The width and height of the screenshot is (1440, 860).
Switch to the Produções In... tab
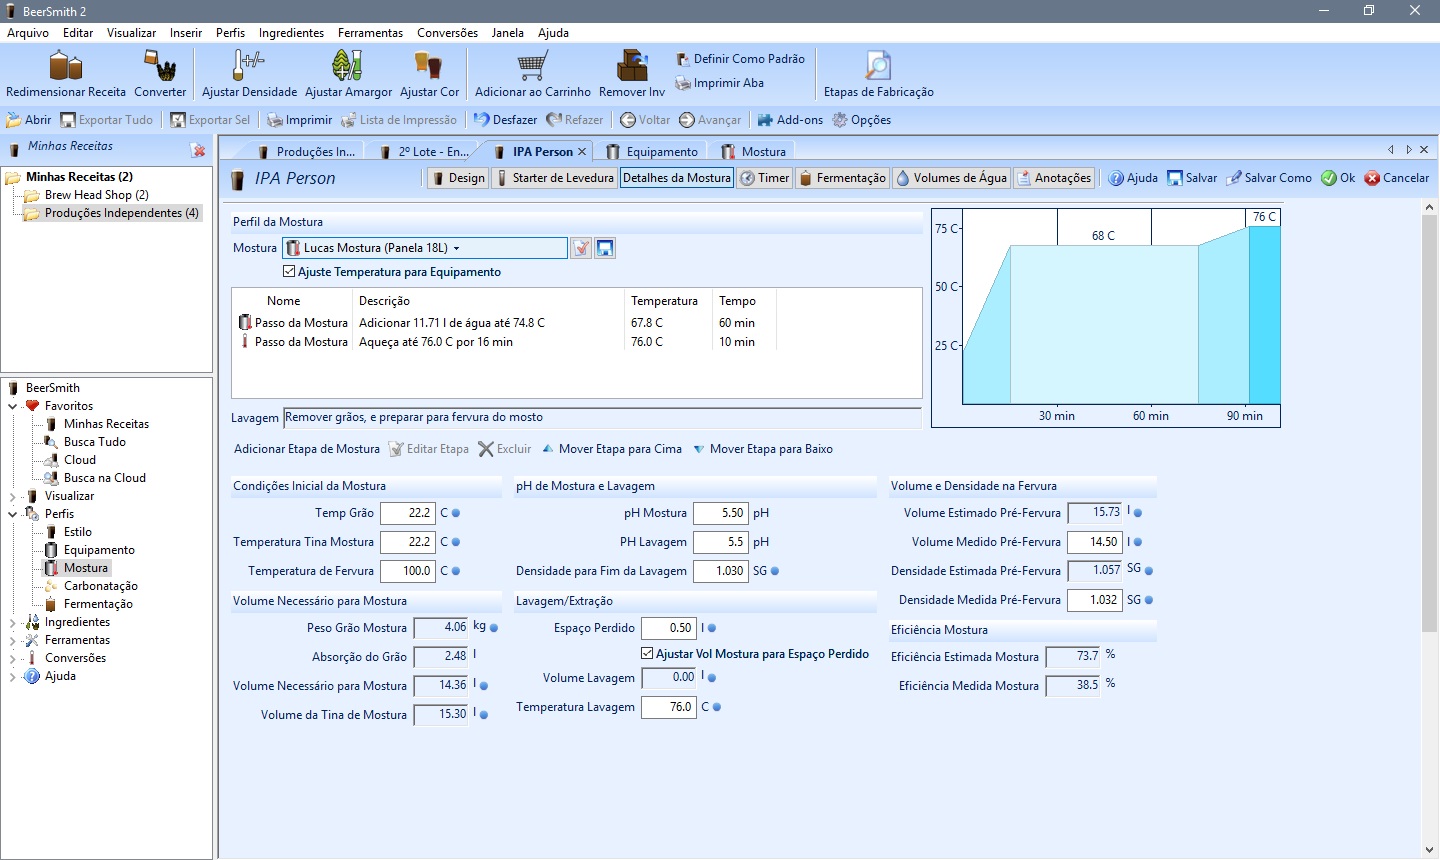(x=306, y=151)
